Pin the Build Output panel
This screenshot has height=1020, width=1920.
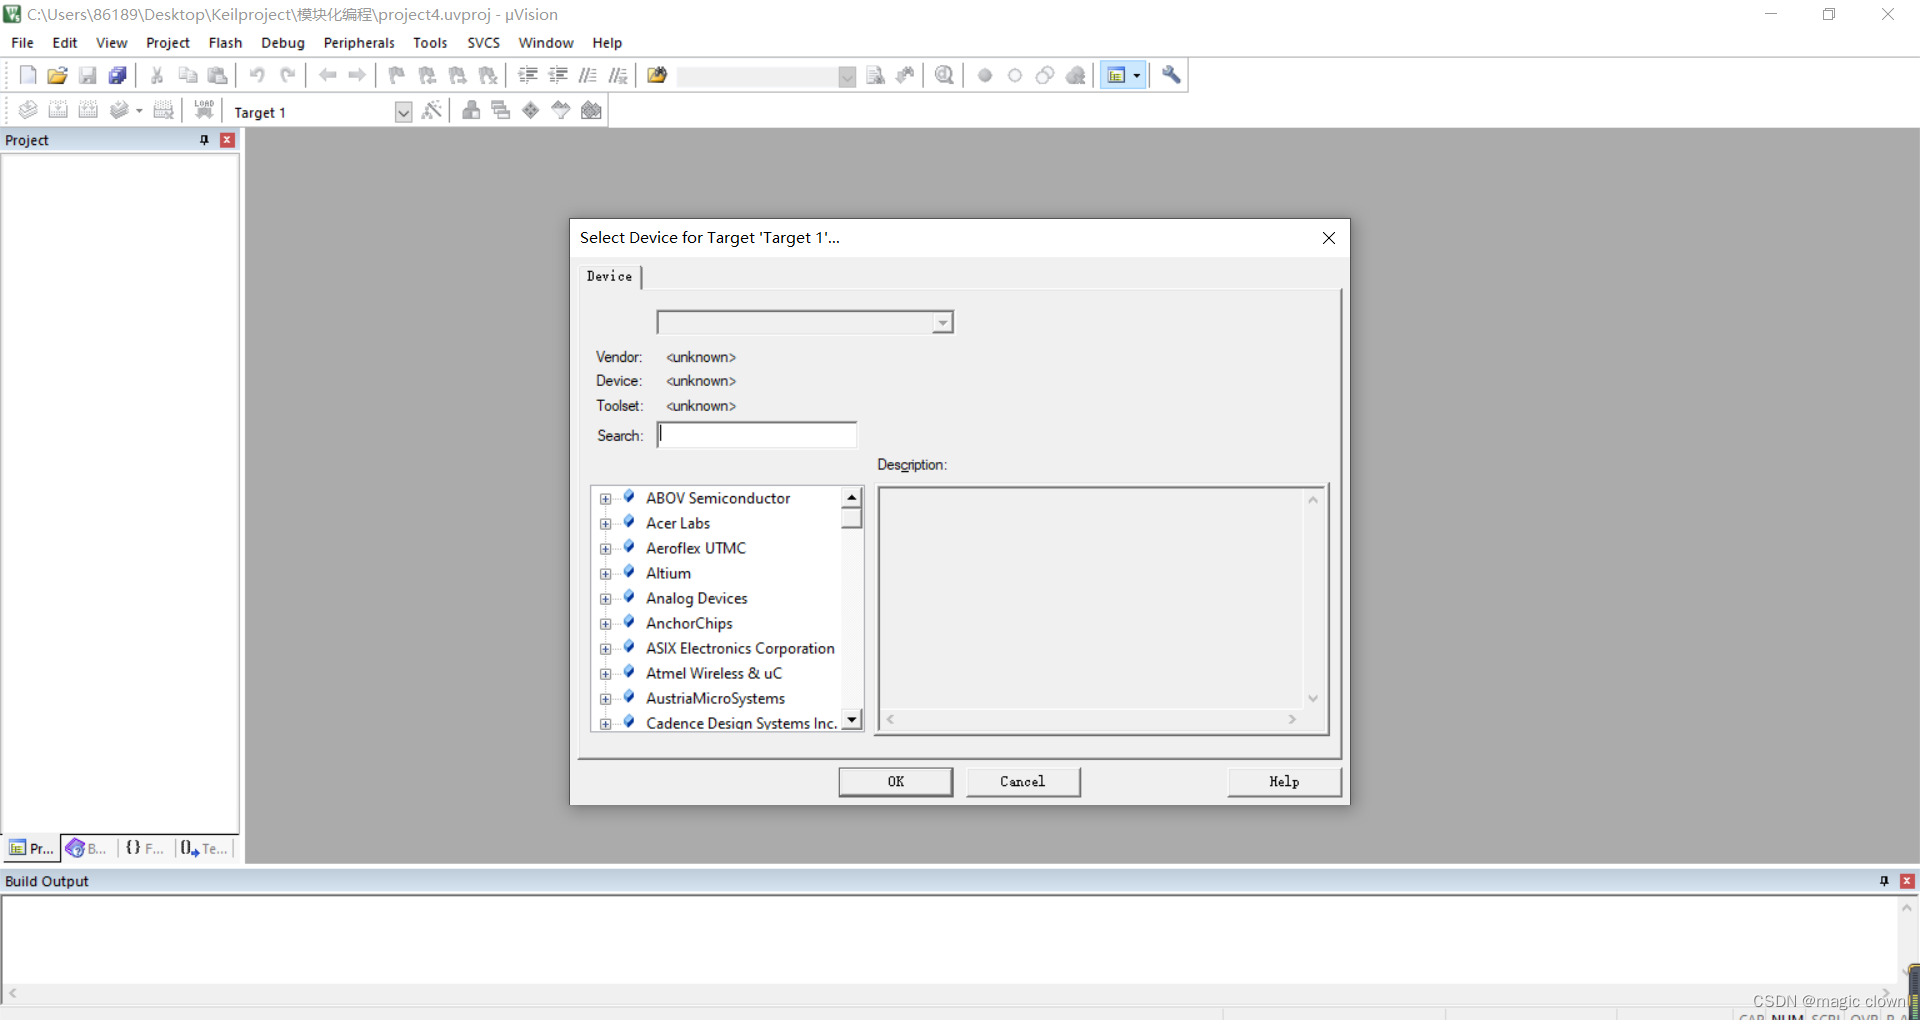[x=1884, y=881]
